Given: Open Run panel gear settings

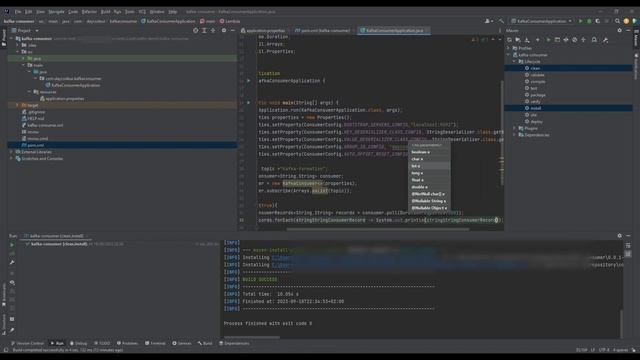Looking at the screenshot, I should pyautogui.click(x=620, y=236).
